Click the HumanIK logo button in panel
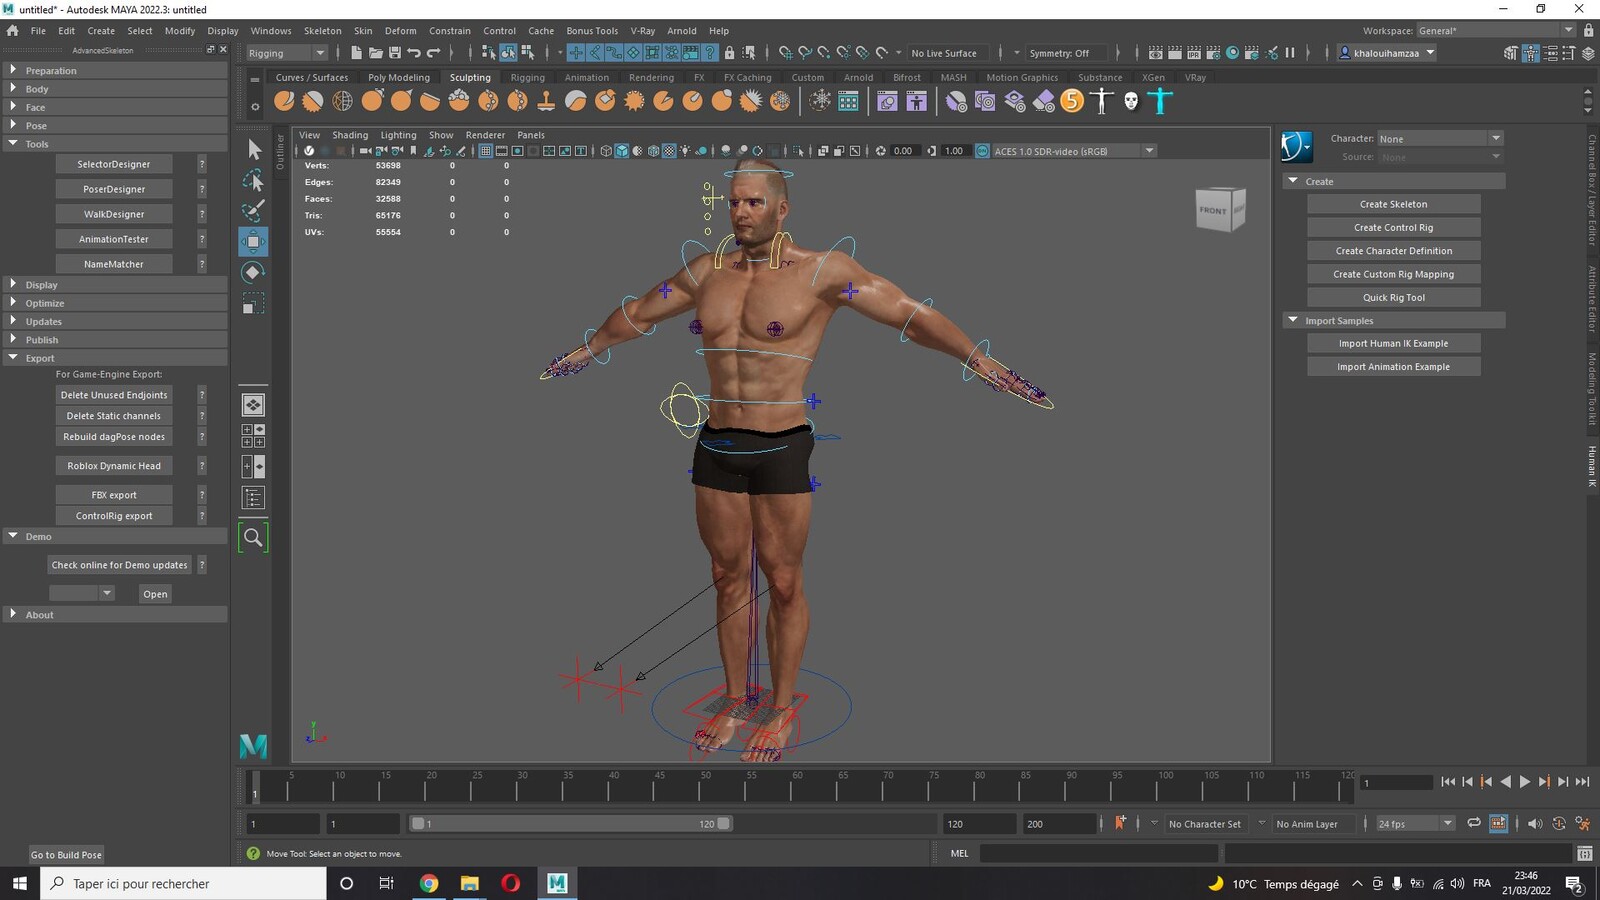Screen dimensions: 1600x900 [1297, 147]
